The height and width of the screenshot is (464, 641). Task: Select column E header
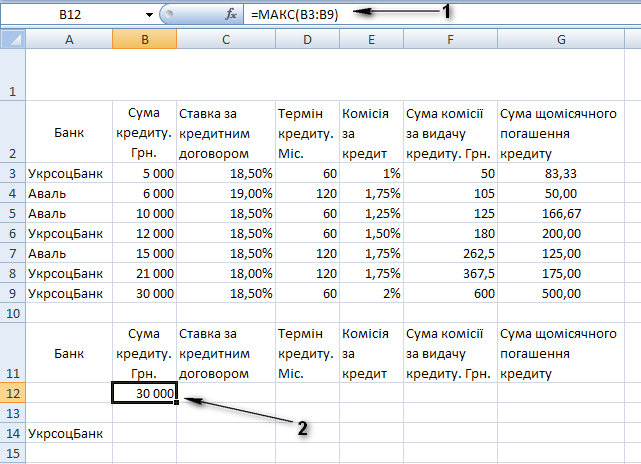pyautogui.click(x=371, y=40)
